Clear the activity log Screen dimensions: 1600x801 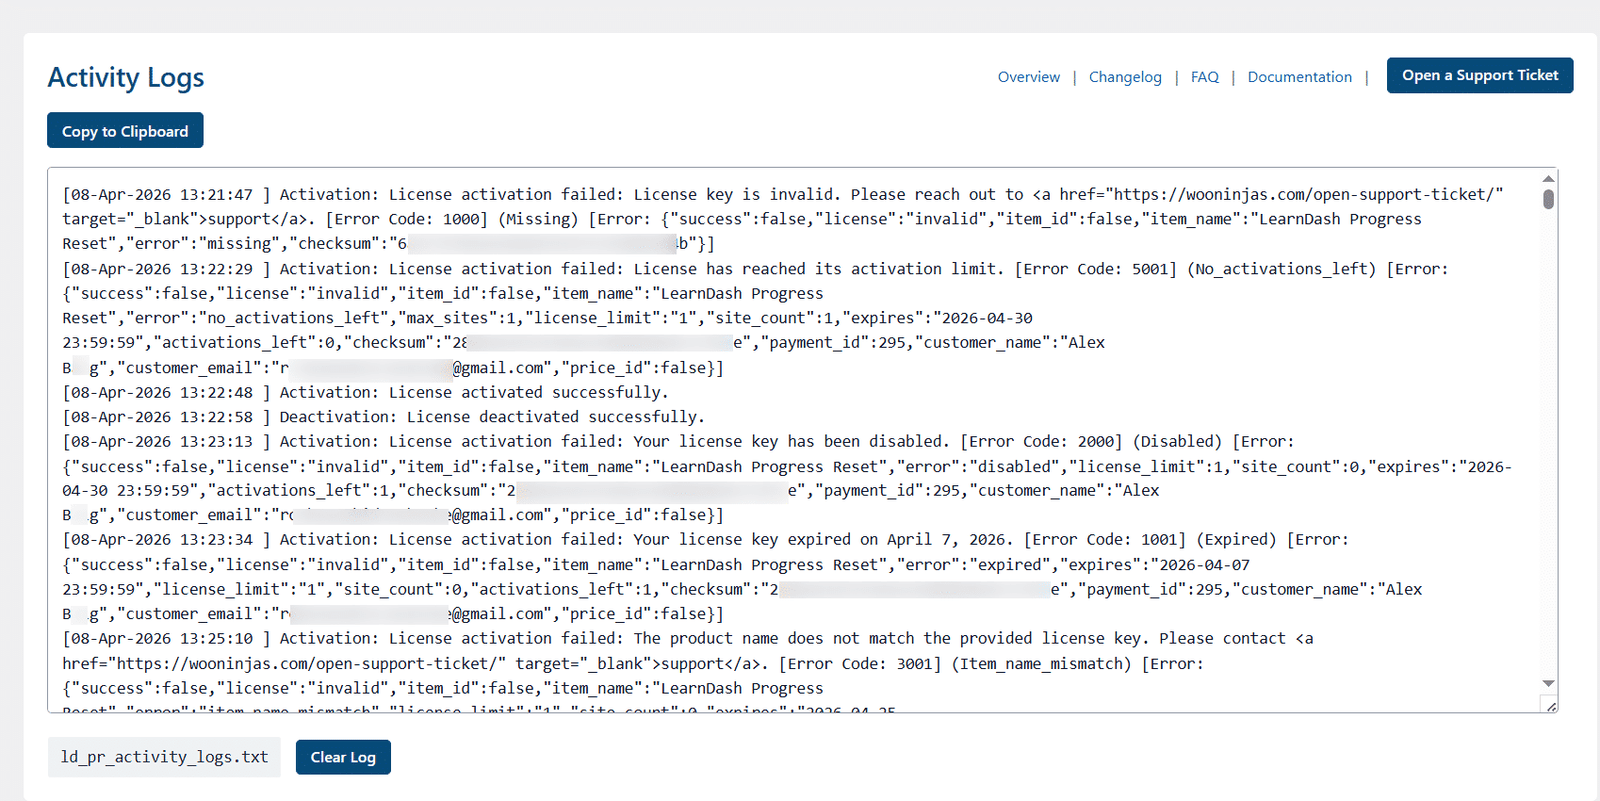343,757
